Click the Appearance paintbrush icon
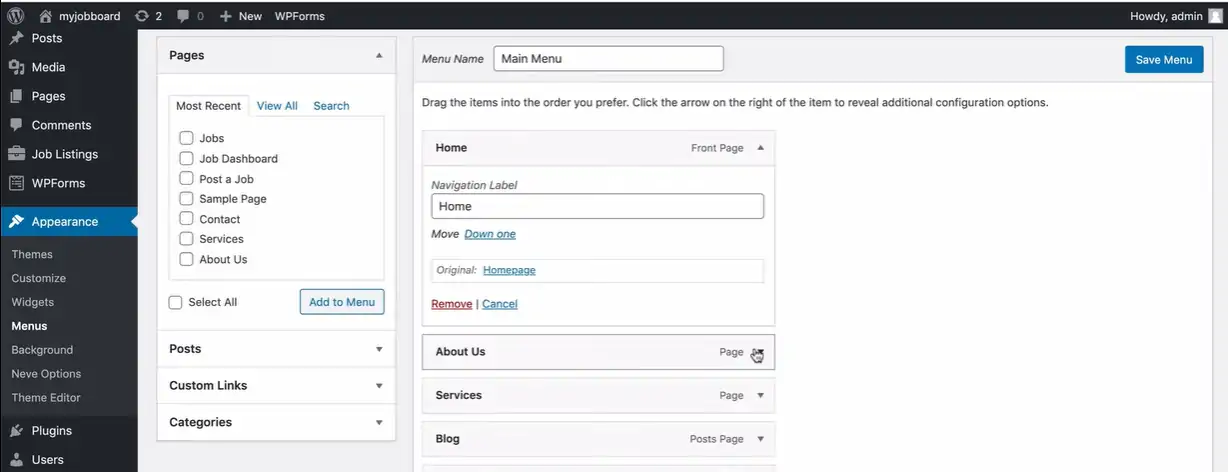Screen dimensions: 1228x472 pos(16,221)
